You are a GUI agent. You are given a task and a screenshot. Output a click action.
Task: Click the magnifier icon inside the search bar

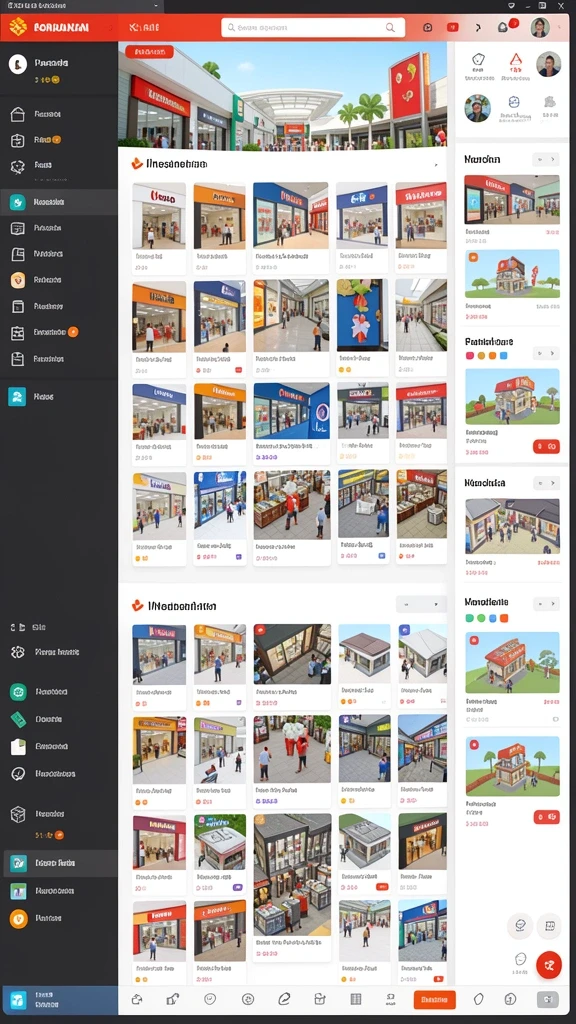[x=391, y=27]
